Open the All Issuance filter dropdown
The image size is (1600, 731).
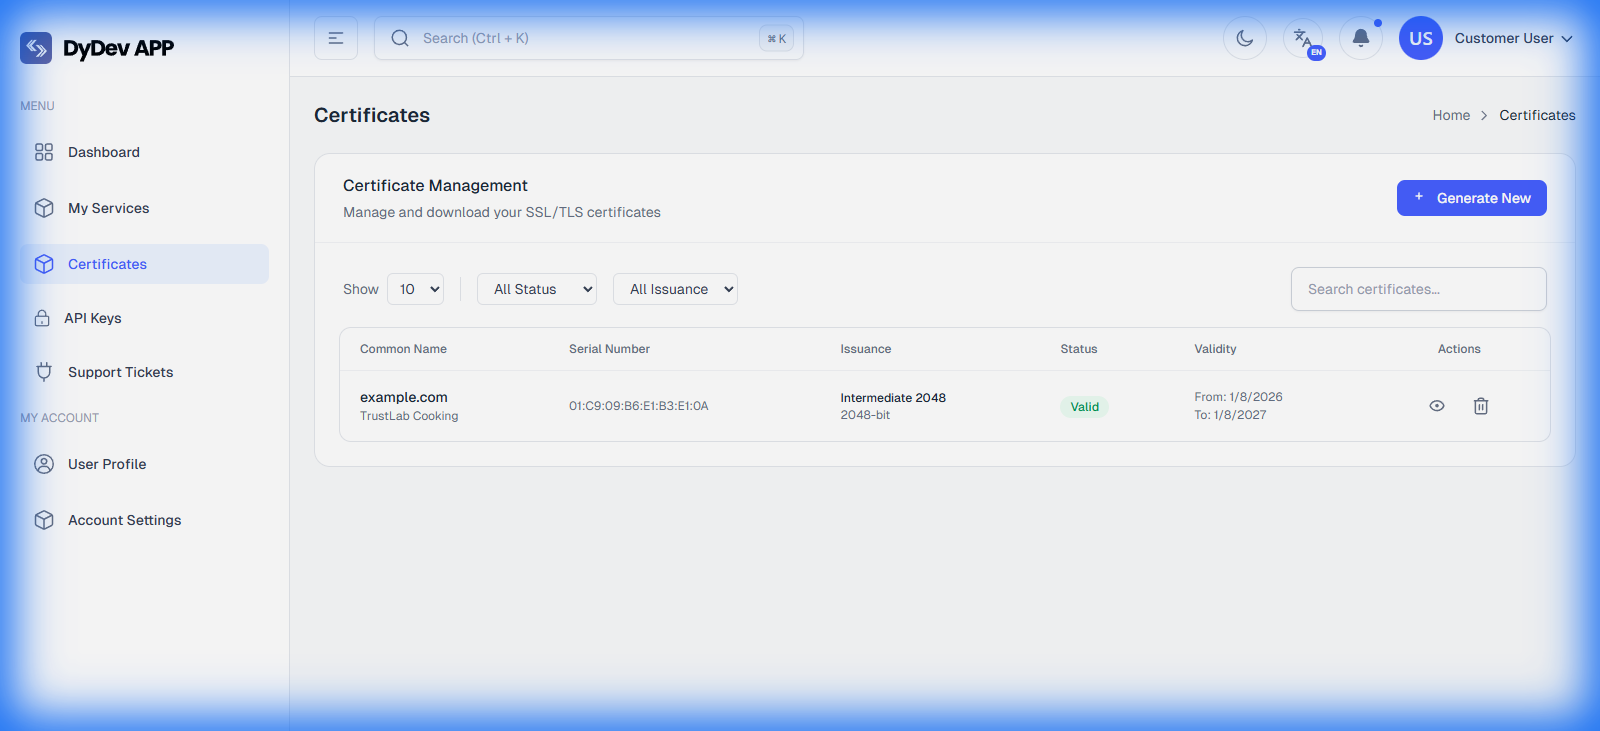[x=675, y=289]
